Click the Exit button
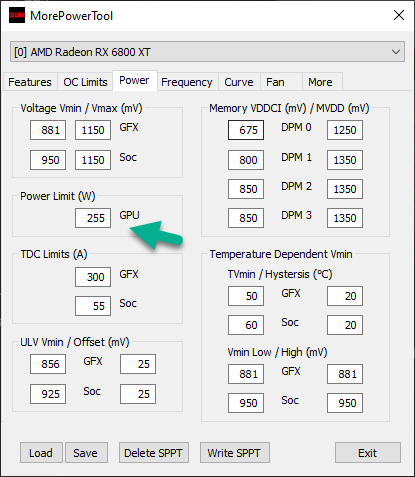The height and width of the screenshot is (477, 415). (368, 453)
